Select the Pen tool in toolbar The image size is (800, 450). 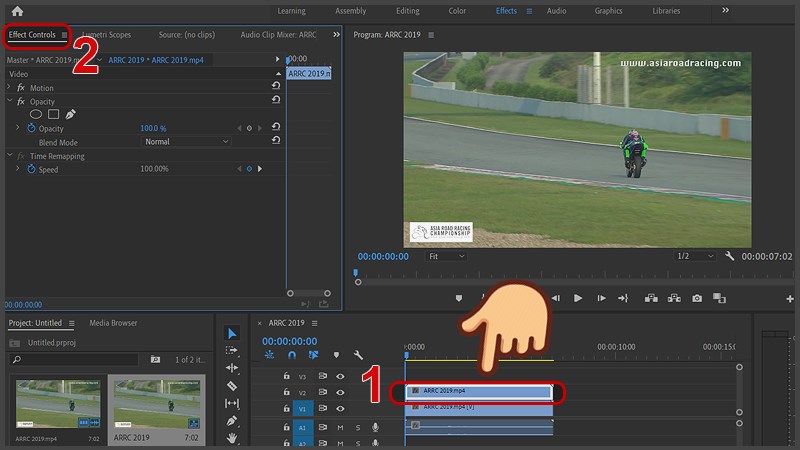[x=232, y=421]
